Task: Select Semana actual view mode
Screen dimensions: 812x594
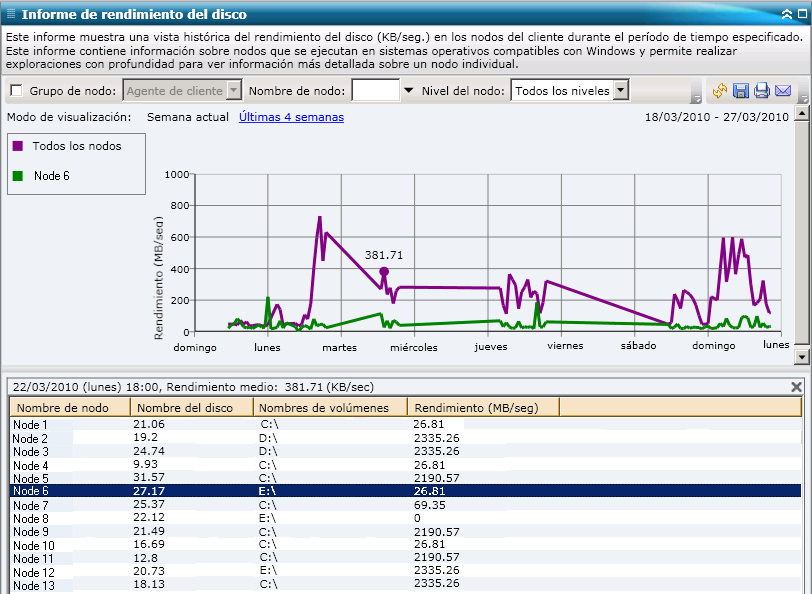Action: pos(188,117)
